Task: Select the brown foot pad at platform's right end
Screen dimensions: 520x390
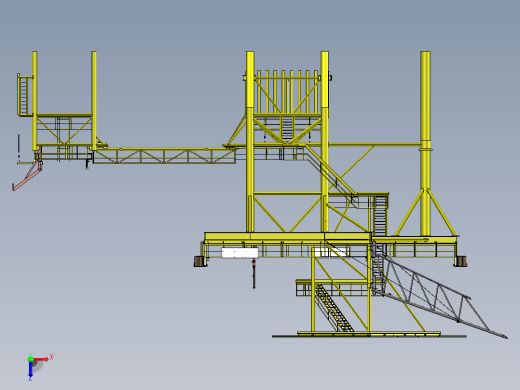Action: pos(460,261)
